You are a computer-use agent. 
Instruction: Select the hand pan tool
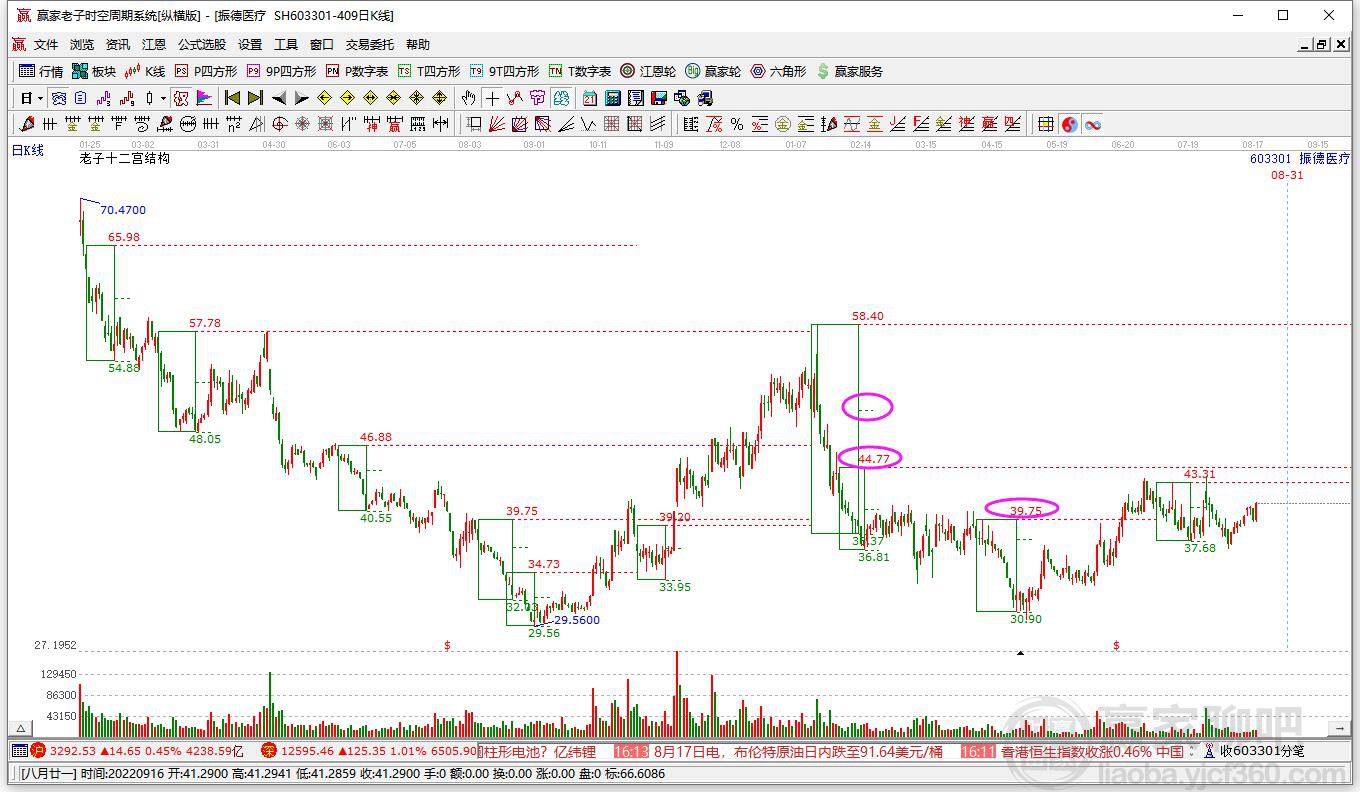point(469,98)
